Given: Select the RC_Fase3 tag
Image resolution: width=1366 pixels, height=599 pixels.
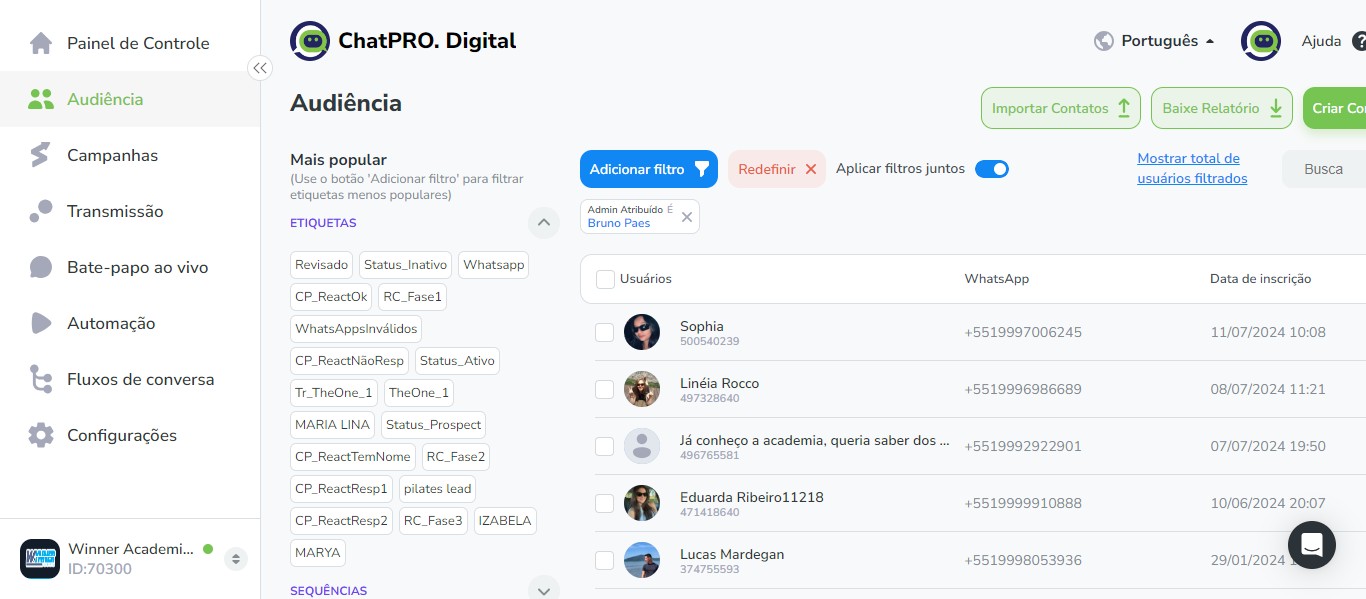Looking at the screenshot, I should [433, 521].
